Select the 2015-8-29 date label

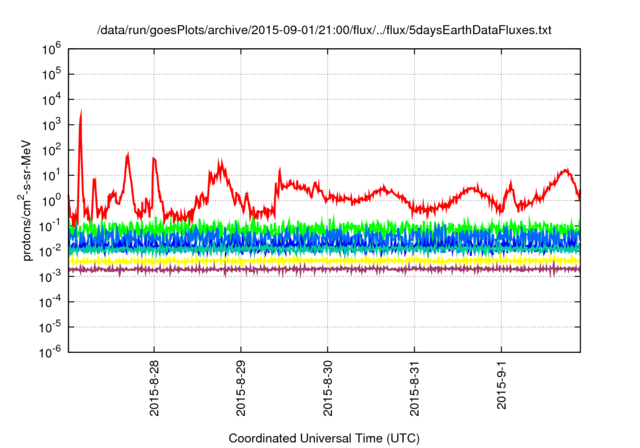point(241,388)
